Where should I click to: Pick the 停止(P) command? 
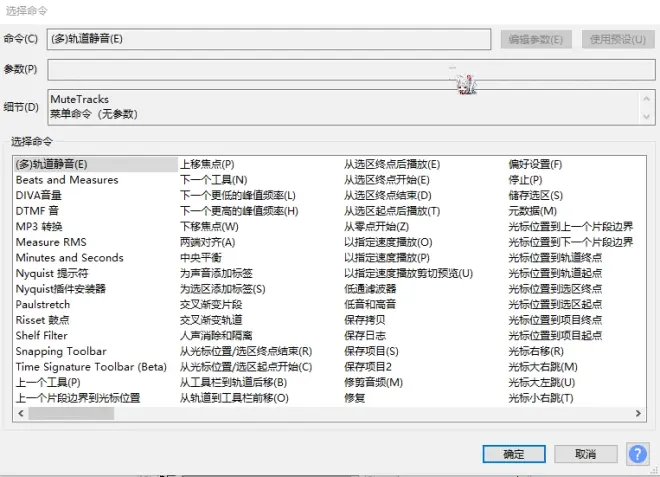(x=525, y=180)
